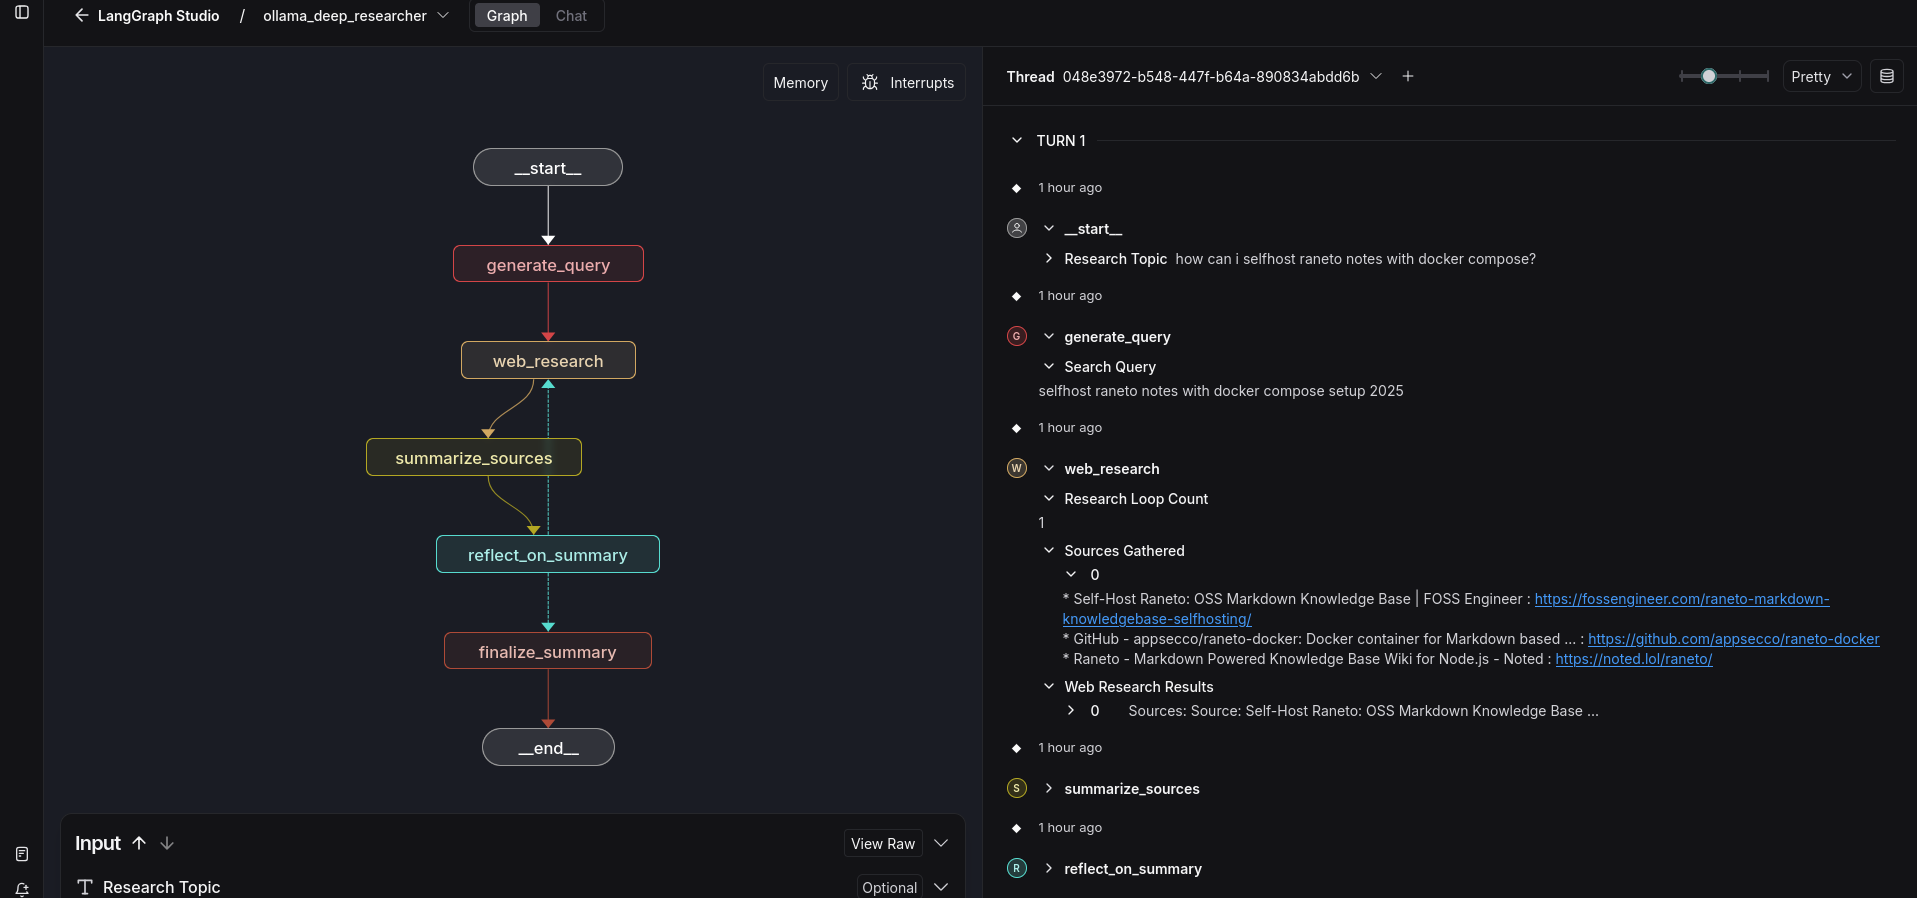Go back using LangGraph Studio arrow

pyautogui.click(x=82, y=16)
